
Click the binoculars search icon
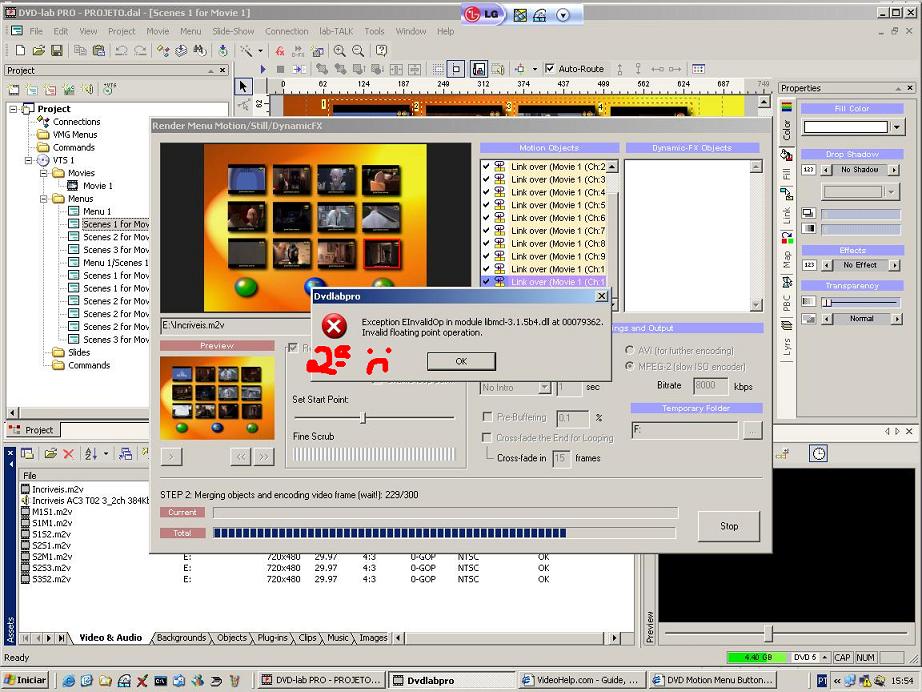click(200, 51)
